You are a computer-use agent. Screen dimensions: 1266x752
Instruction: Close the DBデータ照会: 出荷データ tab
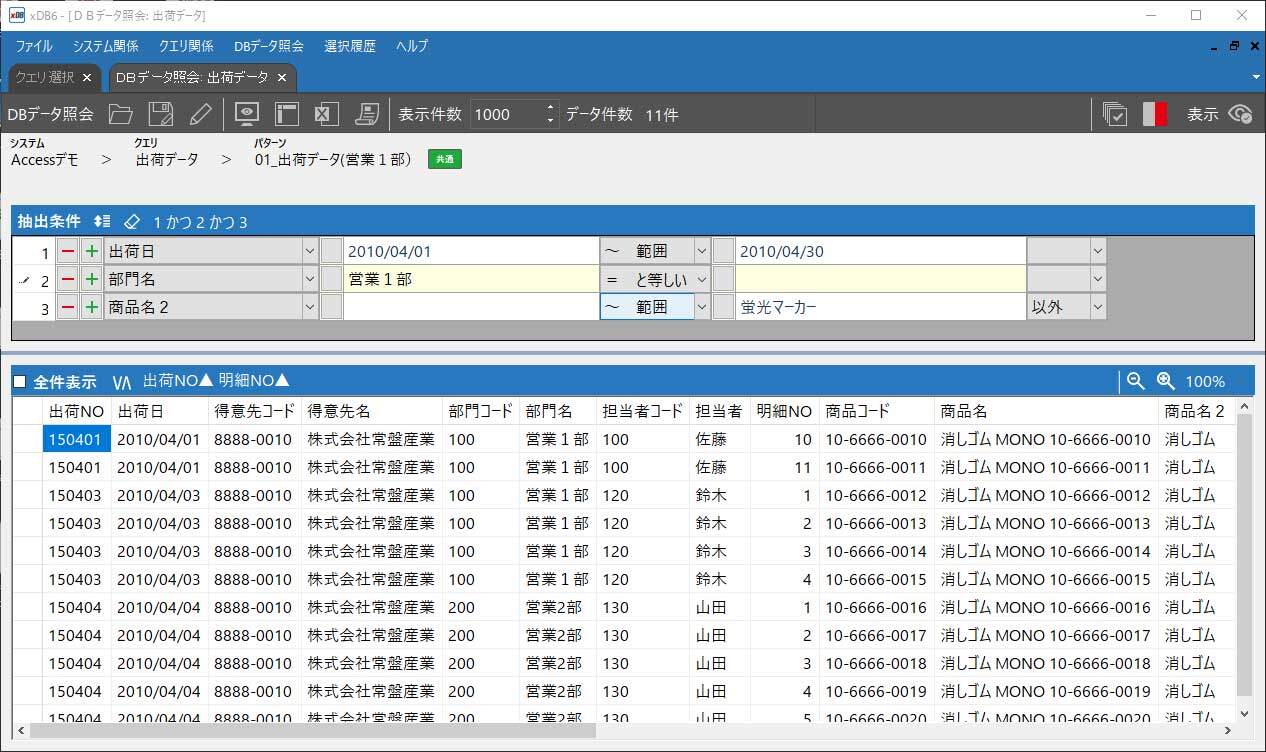[282, 77]
